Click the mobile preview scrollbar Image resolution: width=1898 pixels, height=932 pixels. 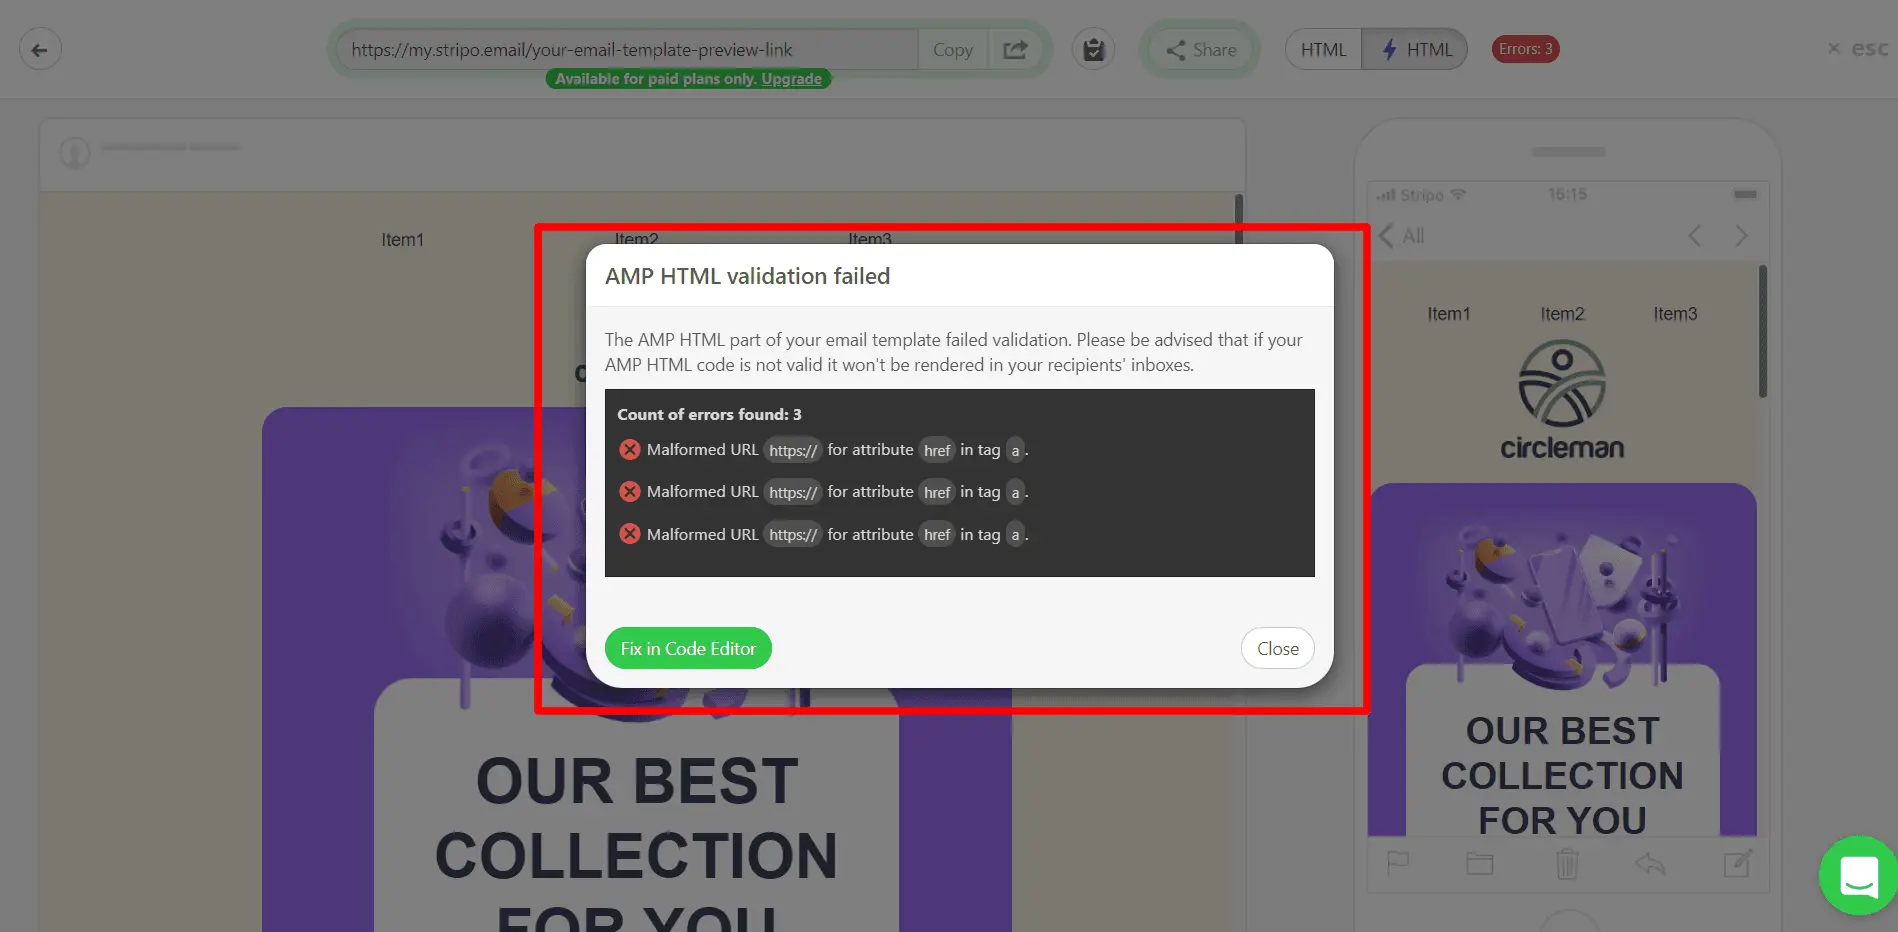(1762, 331)
